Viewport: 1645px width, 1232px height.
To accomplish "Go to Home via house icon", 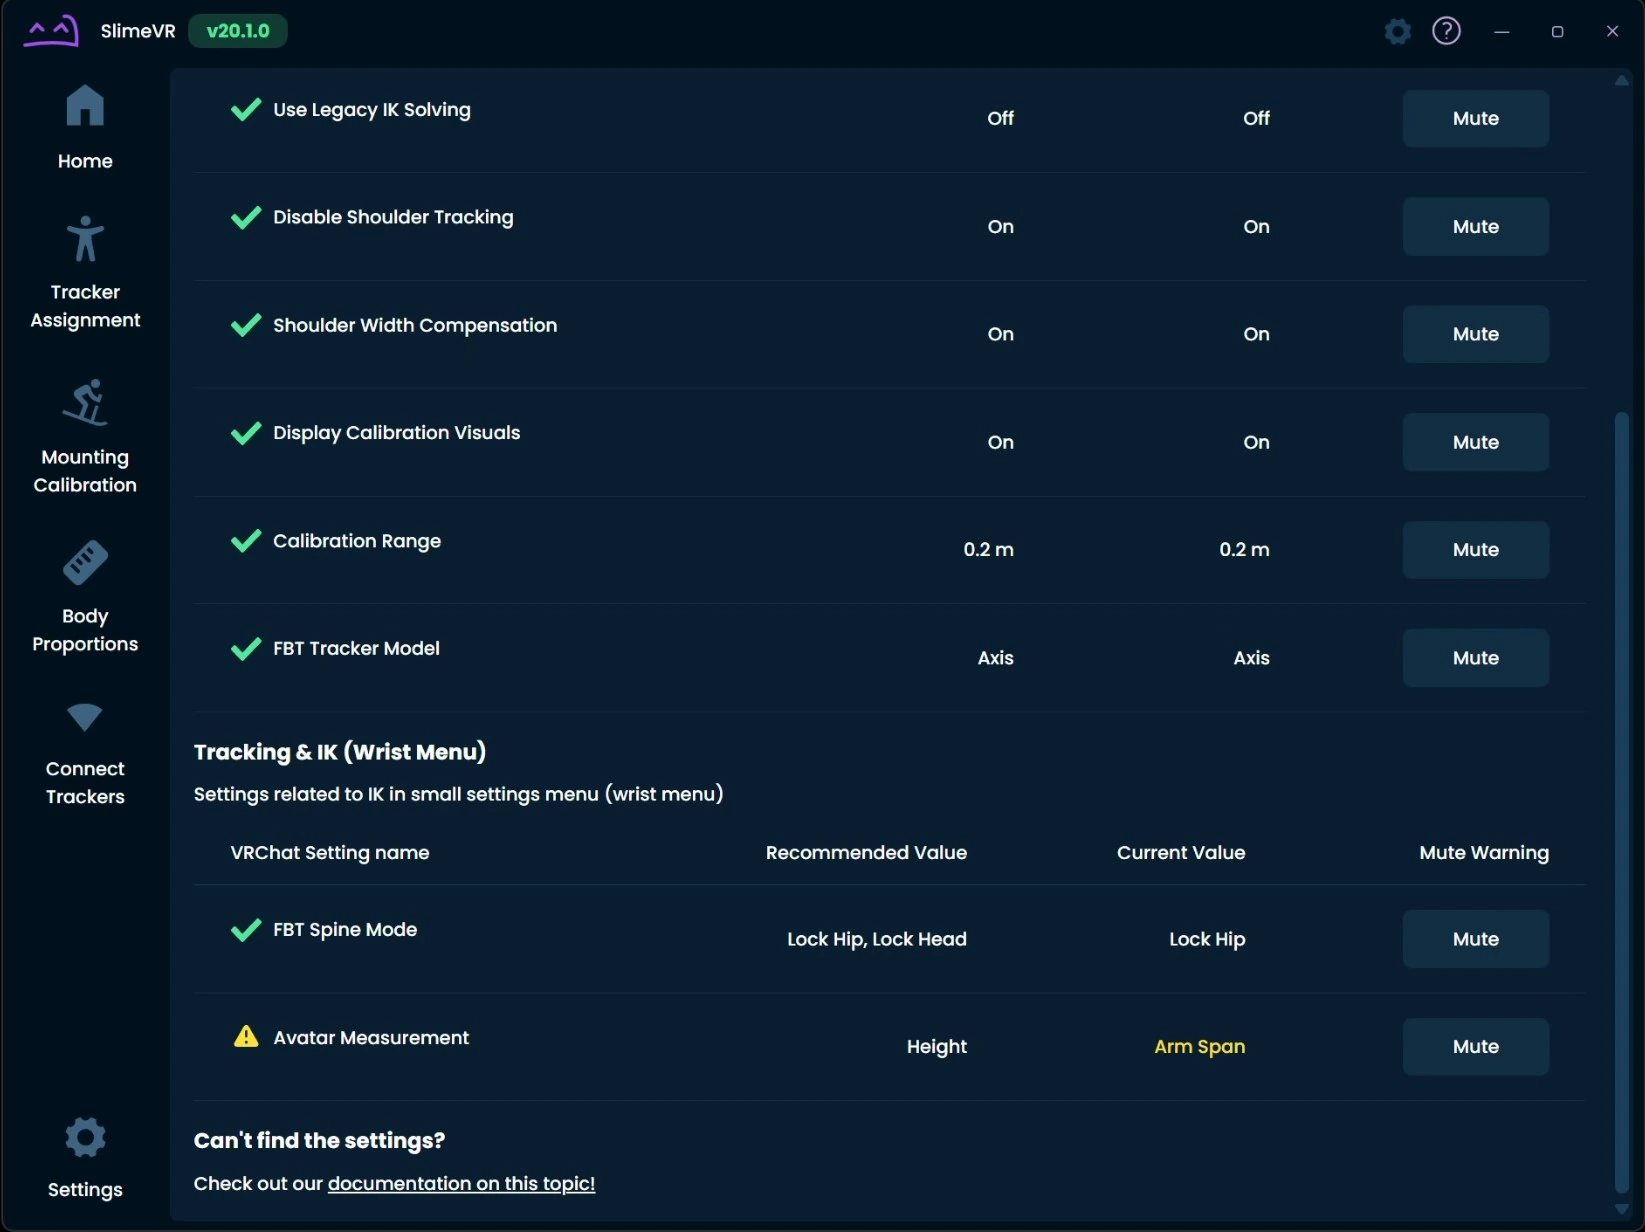I will click(85, 105).
